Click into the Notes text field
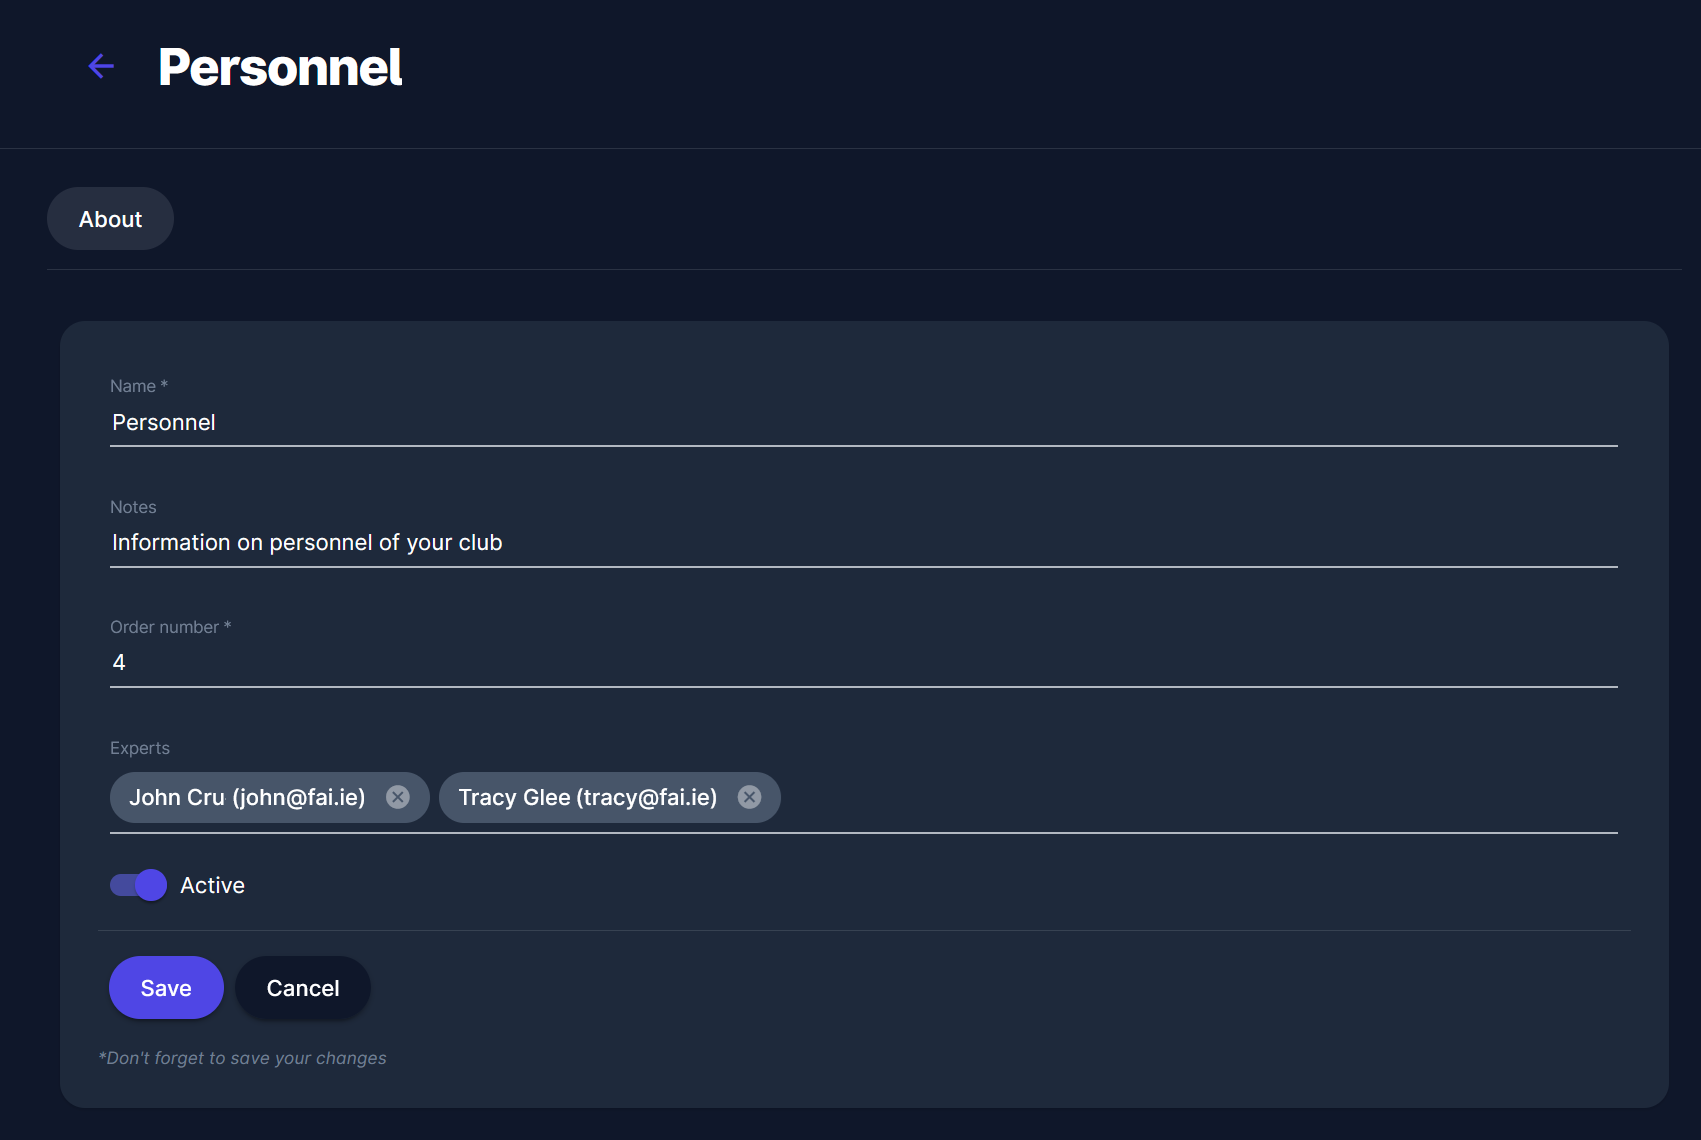Image resolution: width=1701 pixels, height=1140 pixels. [x=862, y=543]
